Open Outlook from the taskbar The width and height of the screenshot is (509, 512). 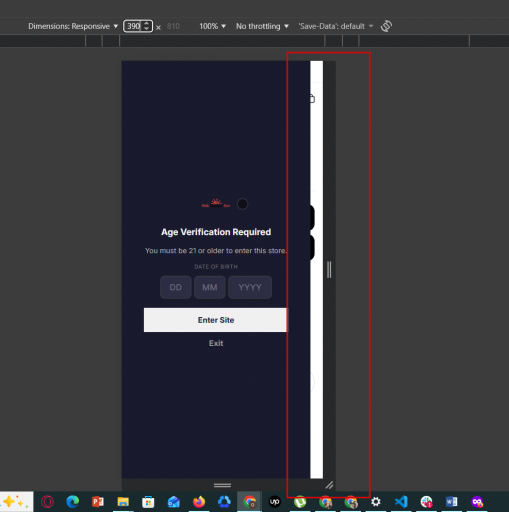tap(174, 502)
